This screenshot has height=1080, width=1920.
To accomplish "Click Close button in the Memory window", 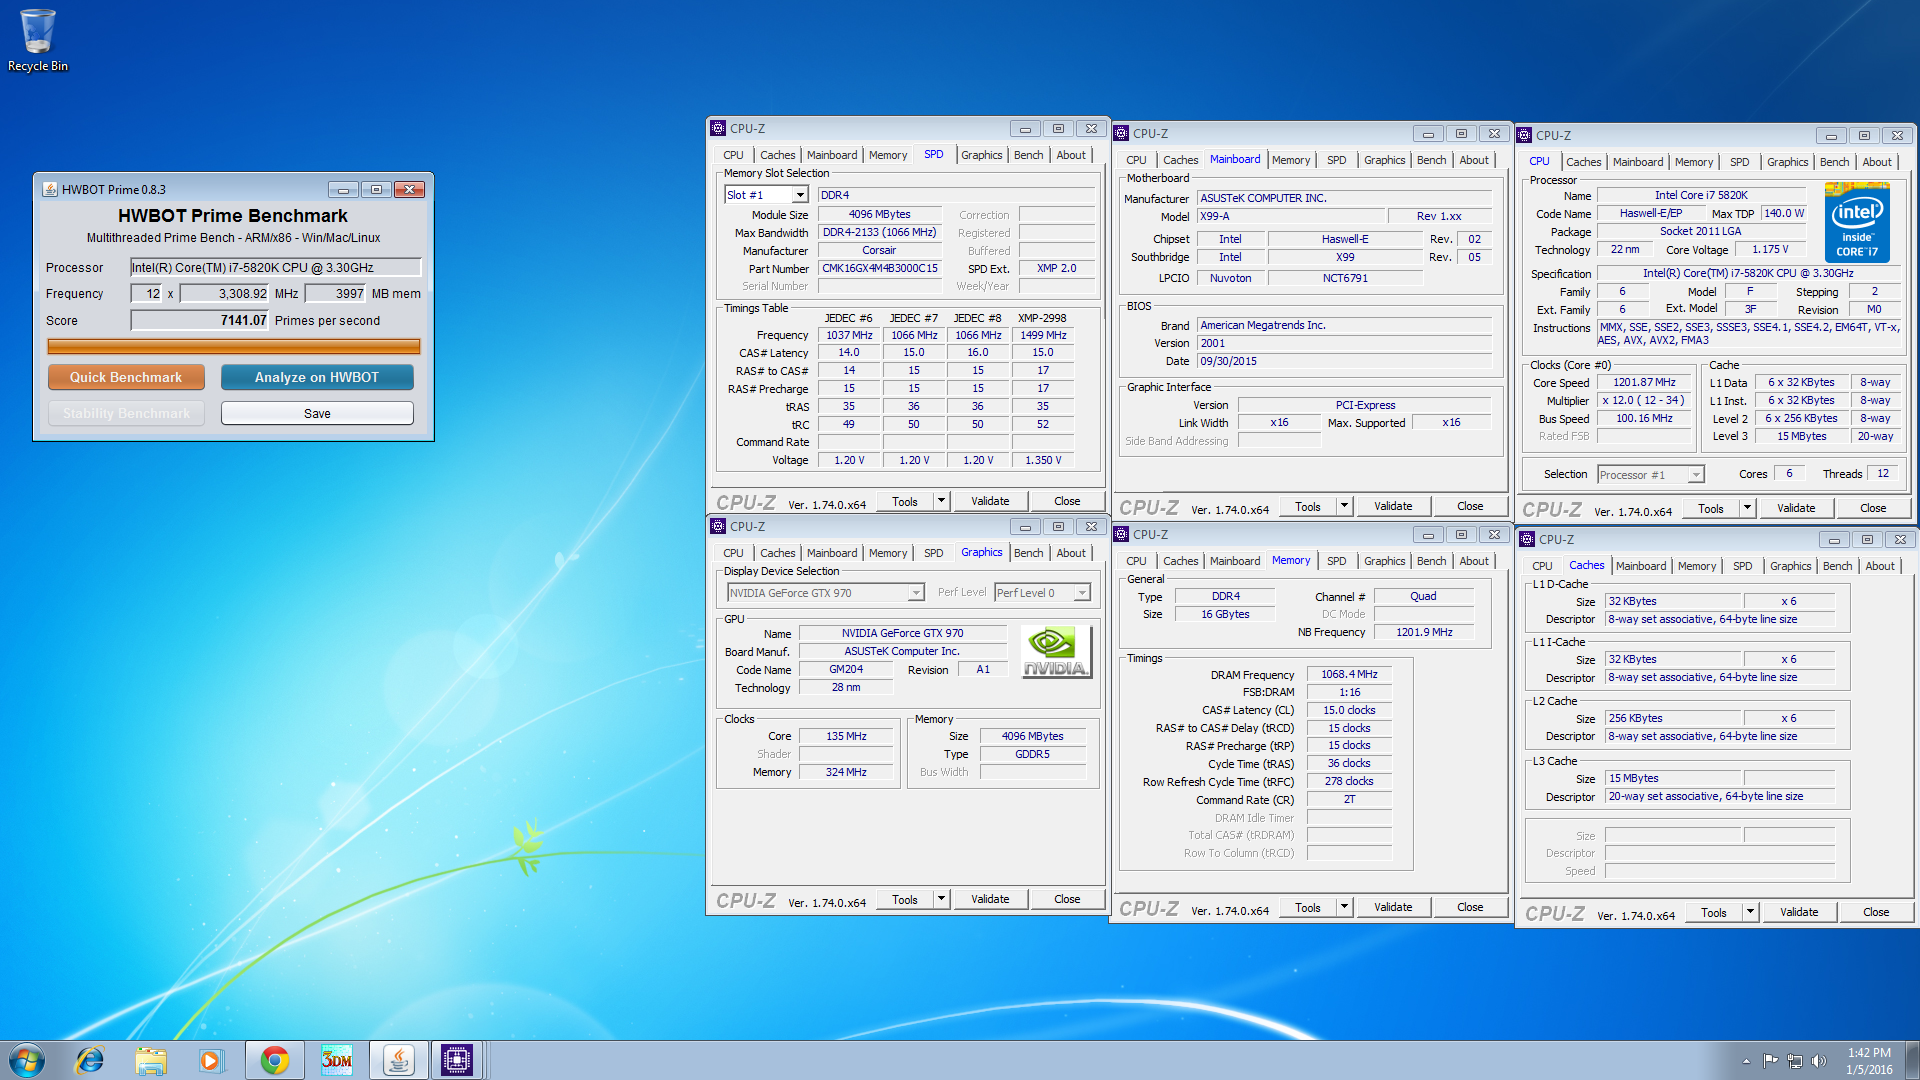I will 1470,907.
